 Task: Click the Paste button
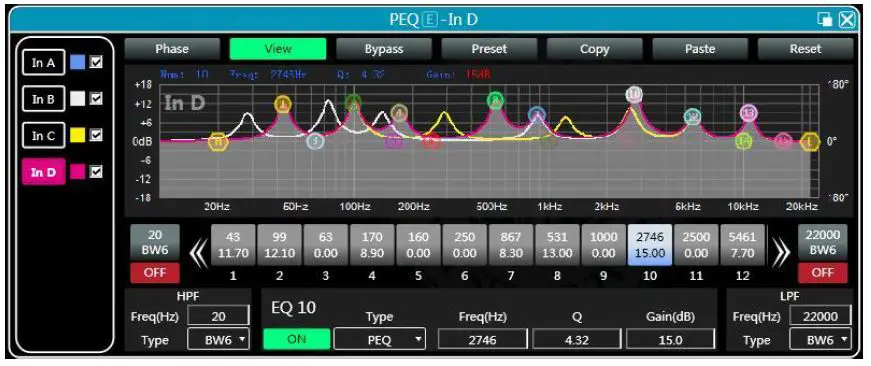[700, 48]
